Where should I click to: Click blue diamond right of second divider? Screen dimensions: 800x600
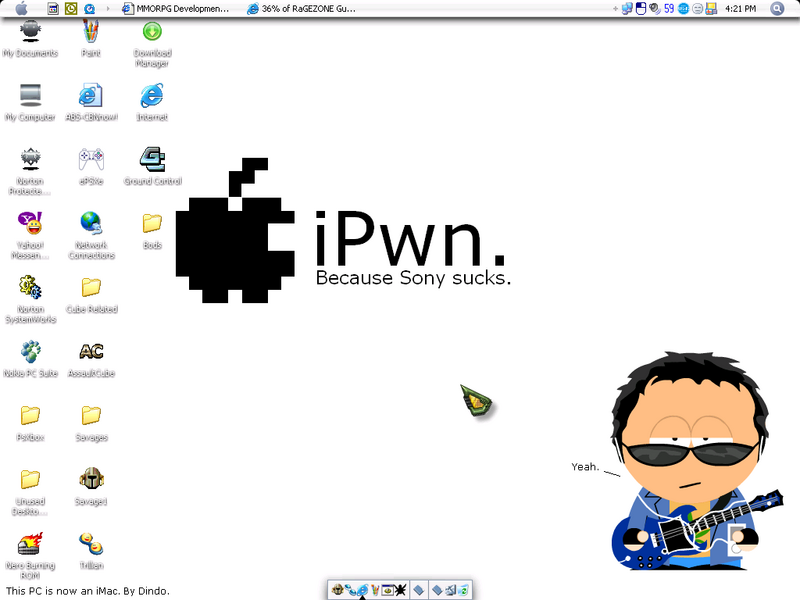point(438,590)
